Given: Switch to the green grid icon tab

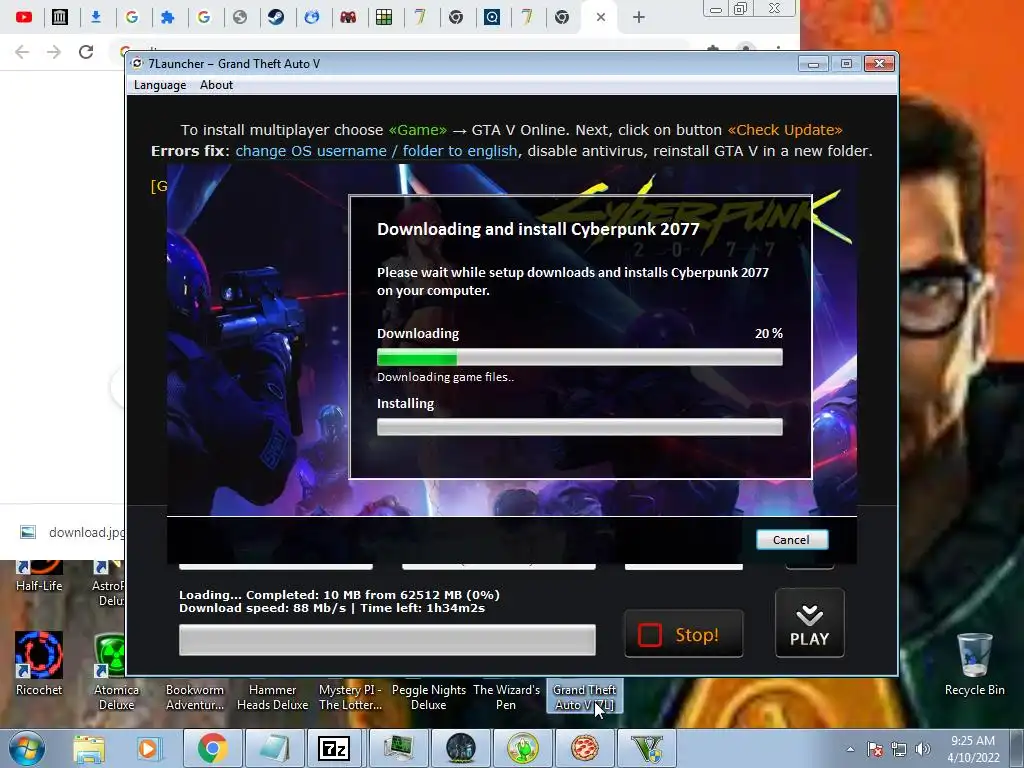Looking at the screenshot, I should pos(384,17).
